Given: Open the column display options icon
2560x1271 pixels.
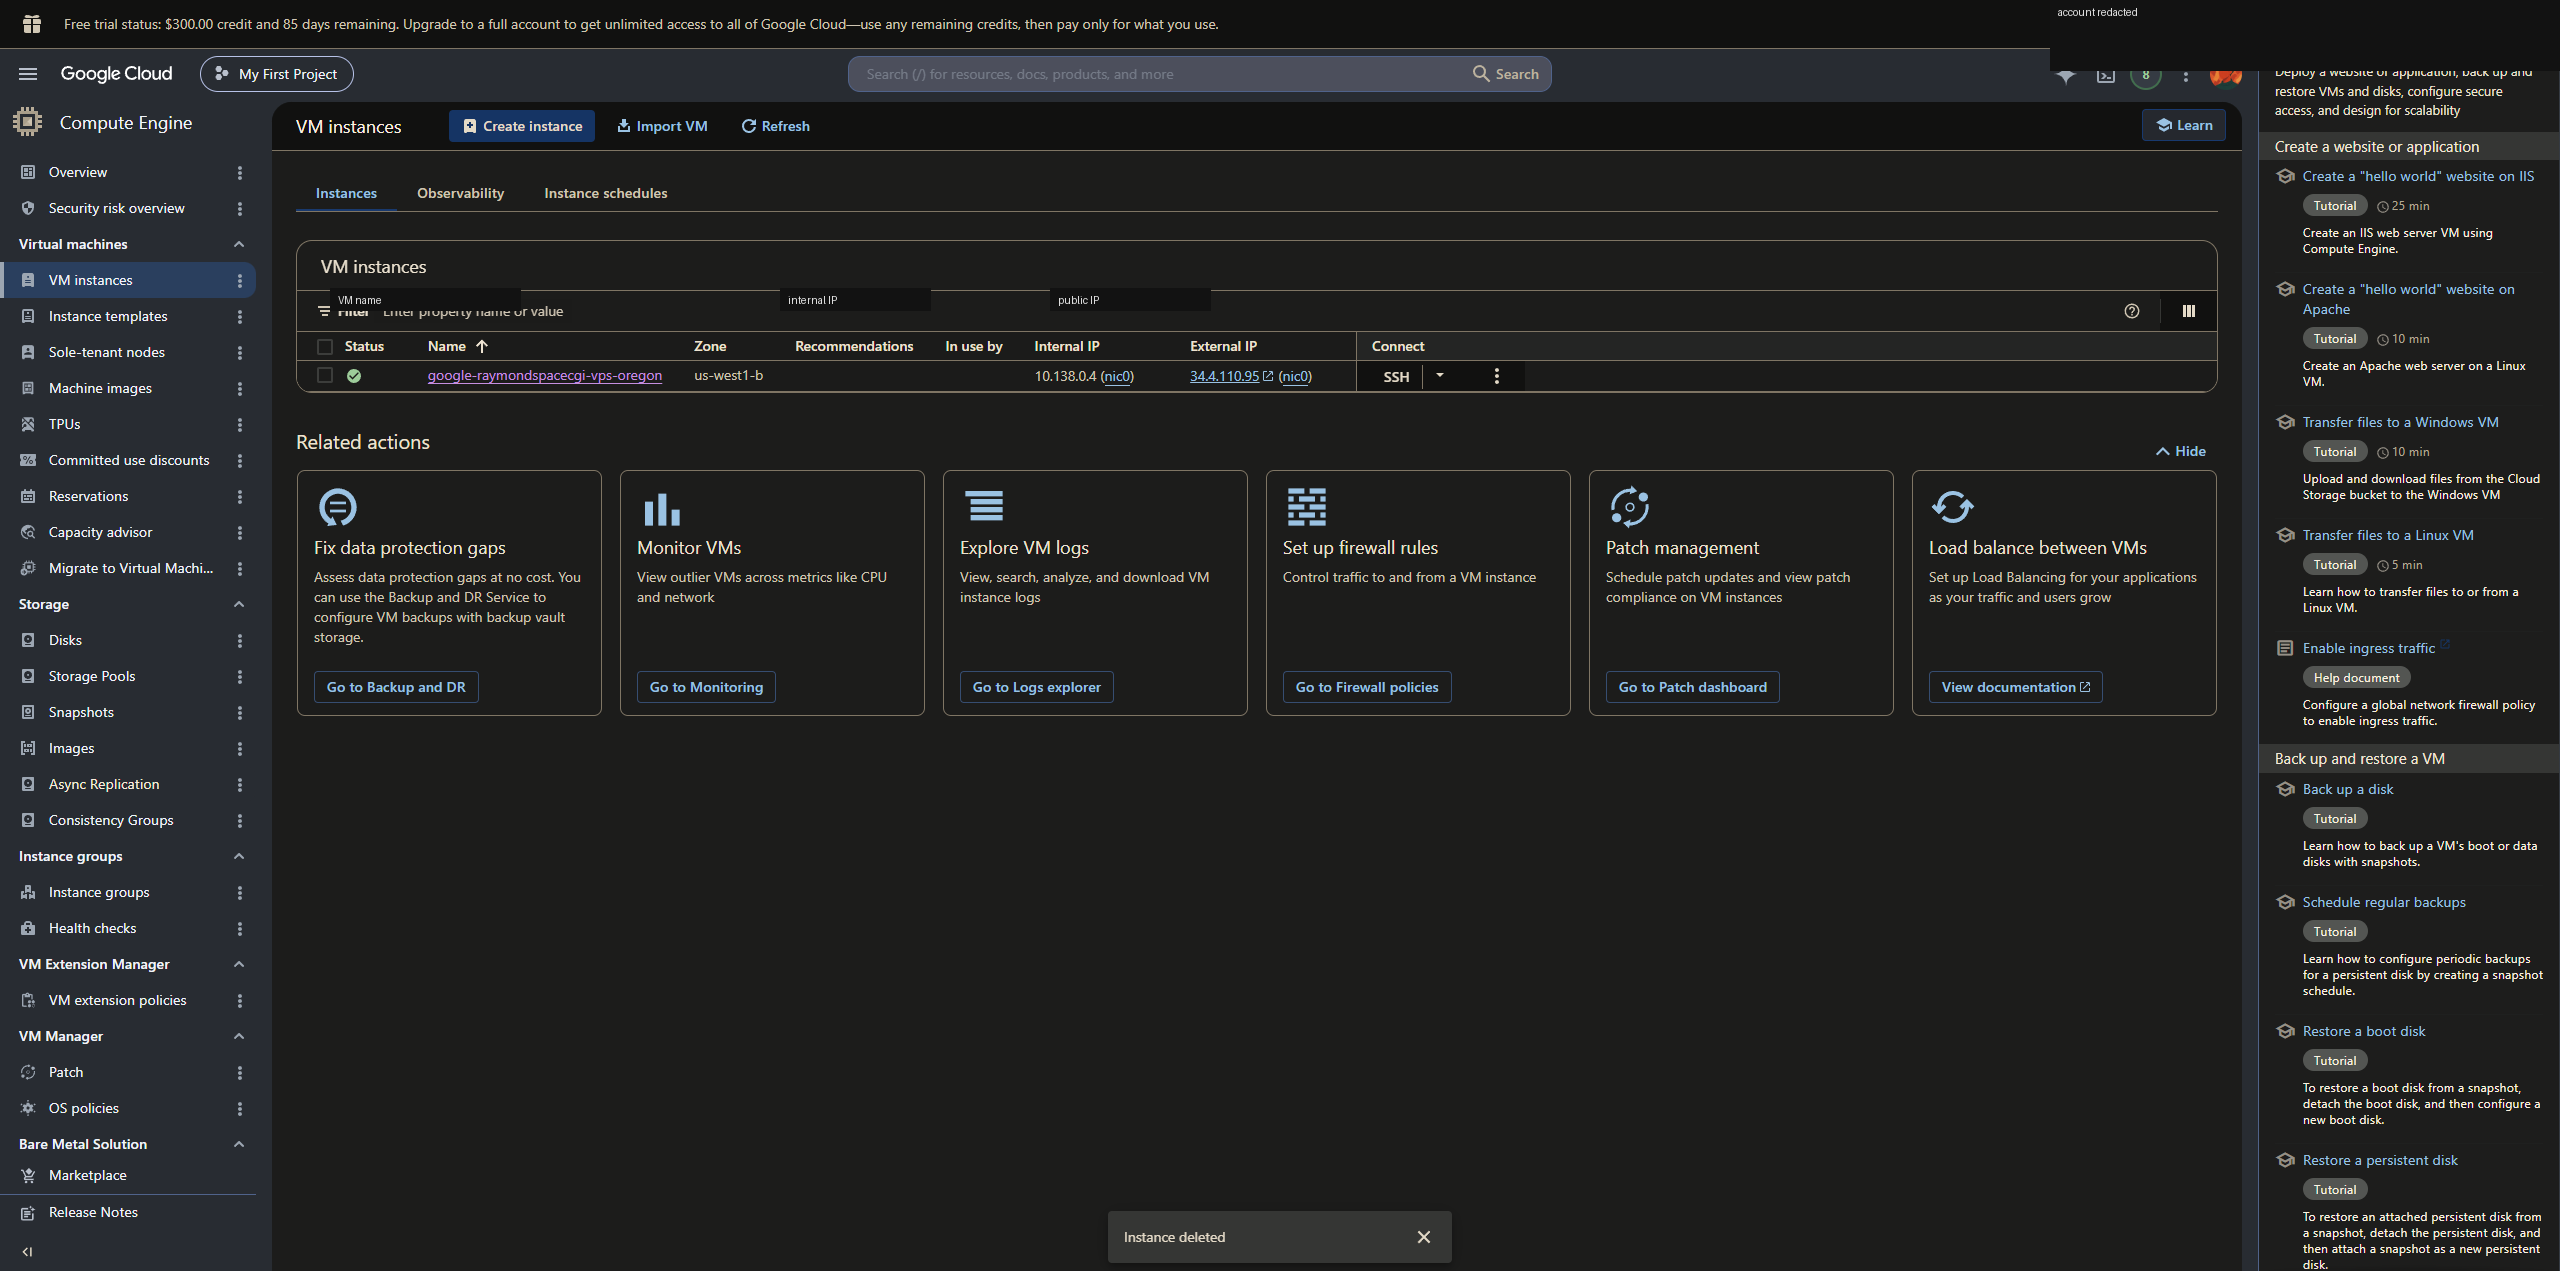Looking at the screenshot, I should pos(2188,311).
